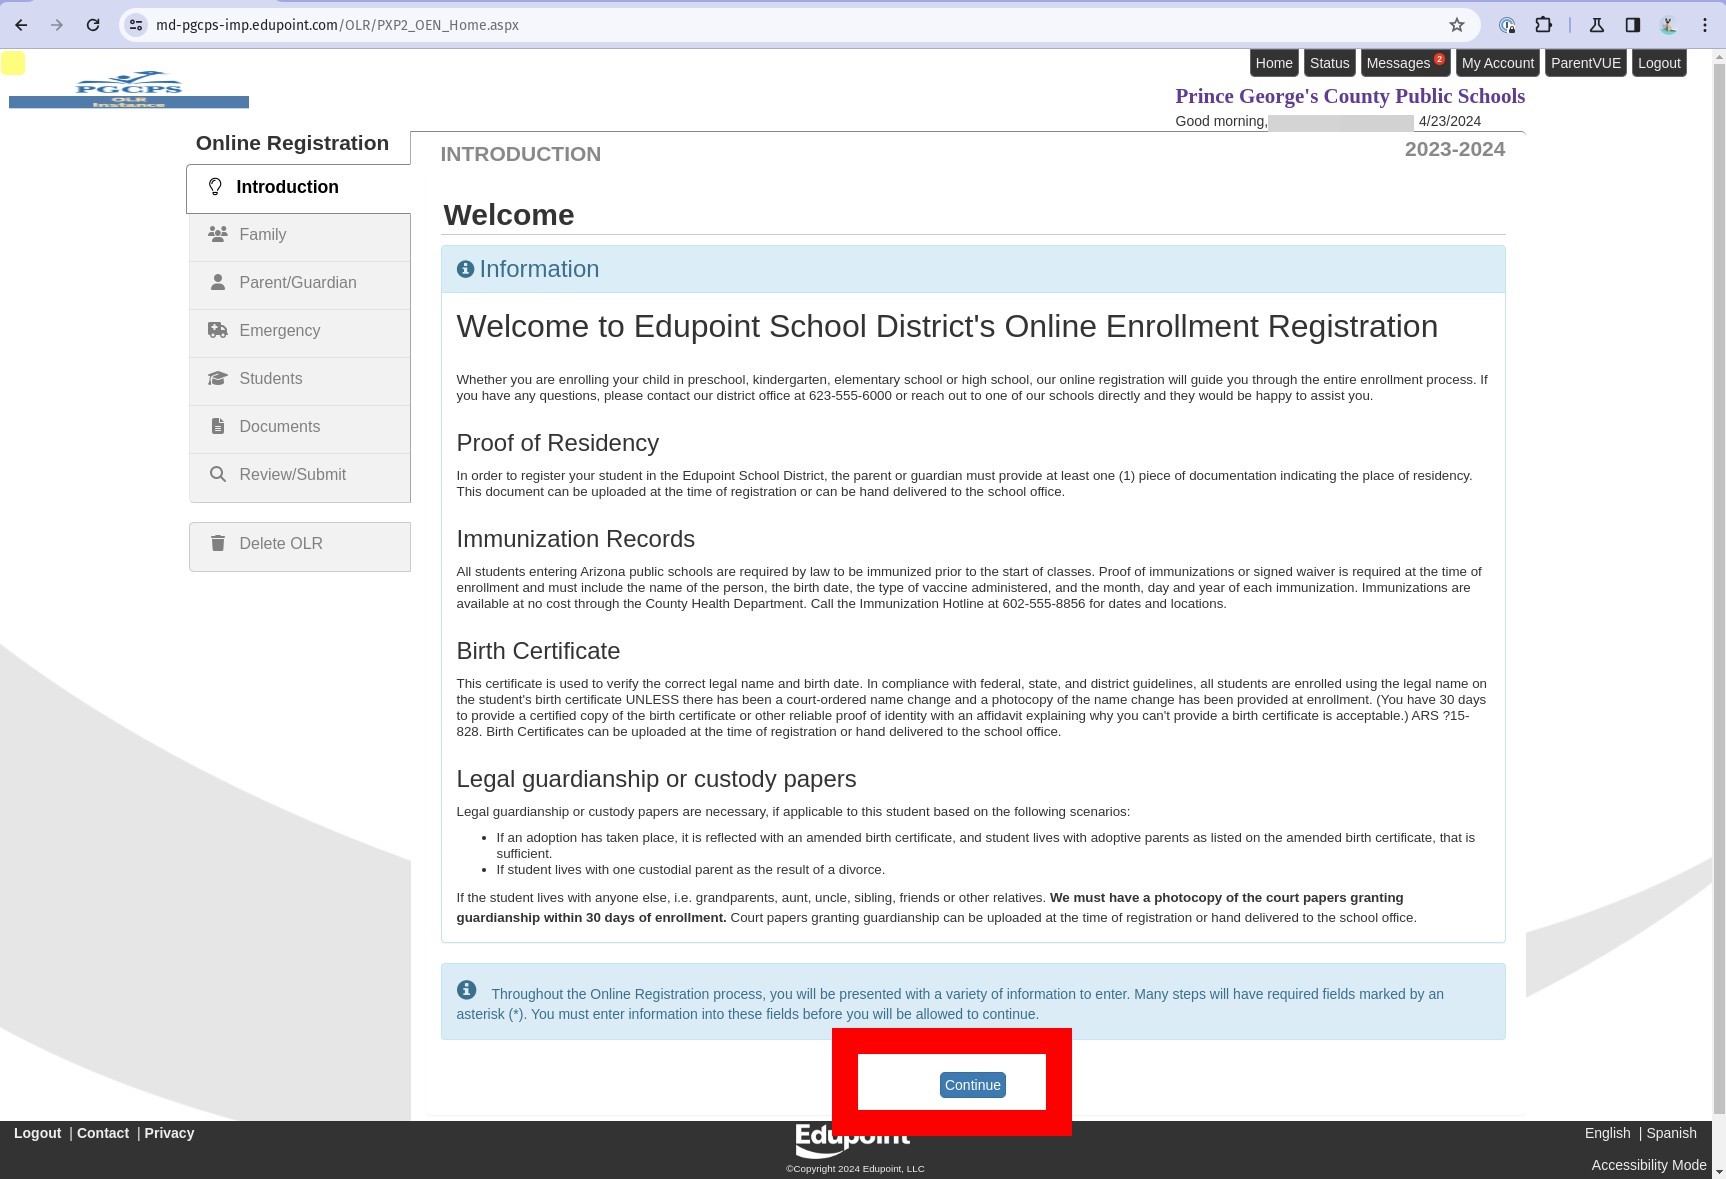This screenshot has height=1179, width=1726.
Task: Open the Privacy link in the footer
Action: click(x=169, y=1132)
